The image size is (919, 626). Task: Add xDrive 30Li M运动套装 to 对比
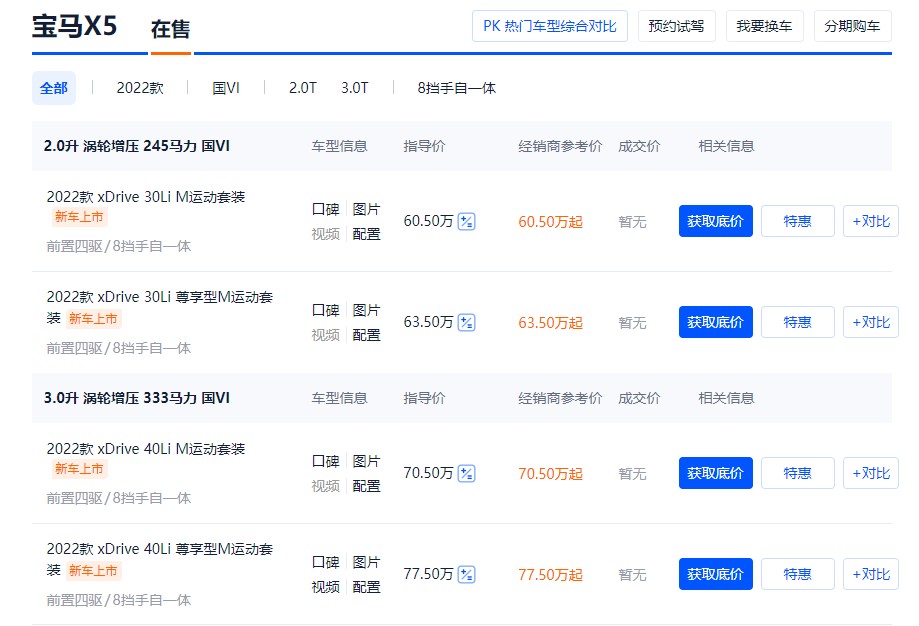point(871,221)
